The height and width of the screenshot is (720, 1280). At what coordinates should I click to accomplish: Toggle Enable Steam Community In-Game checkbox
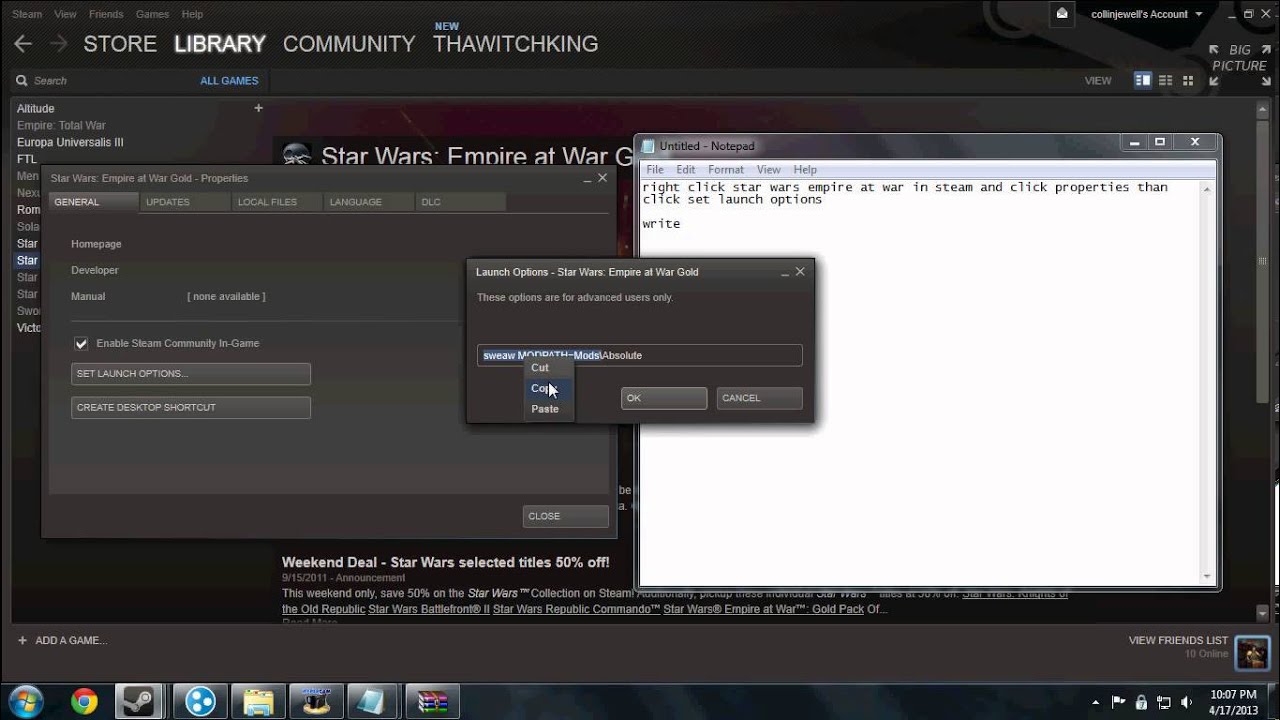[81, 343]
